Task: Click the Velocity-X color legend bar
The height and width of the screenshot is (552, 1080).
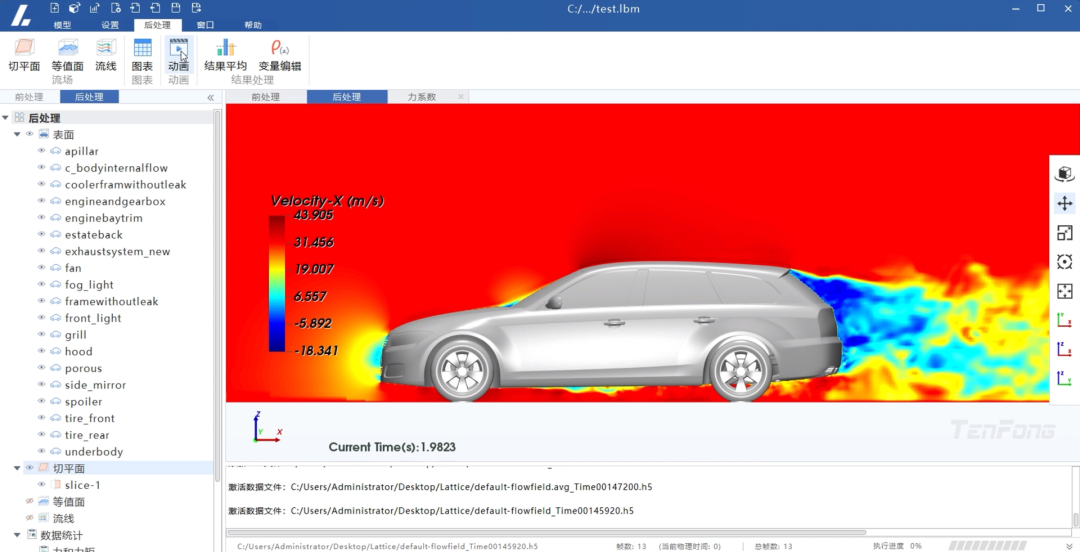Action: pyautogui.click(x=277, y=283)
